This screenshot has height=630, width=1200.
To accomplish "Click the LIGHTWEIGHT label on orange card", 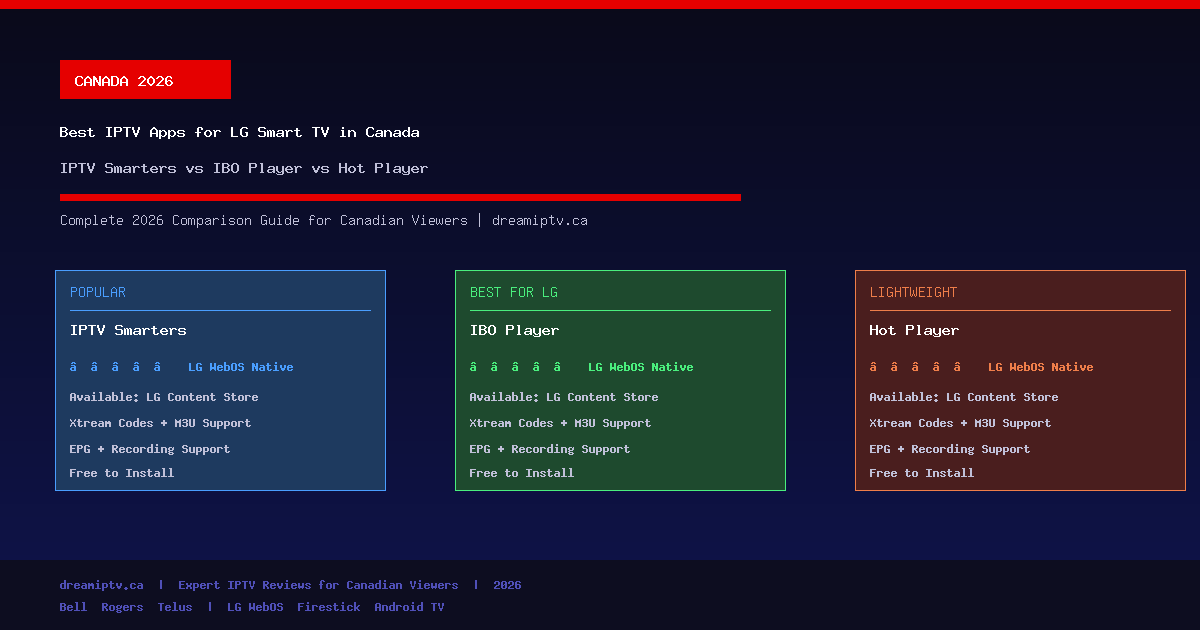I will click(913, 293).
